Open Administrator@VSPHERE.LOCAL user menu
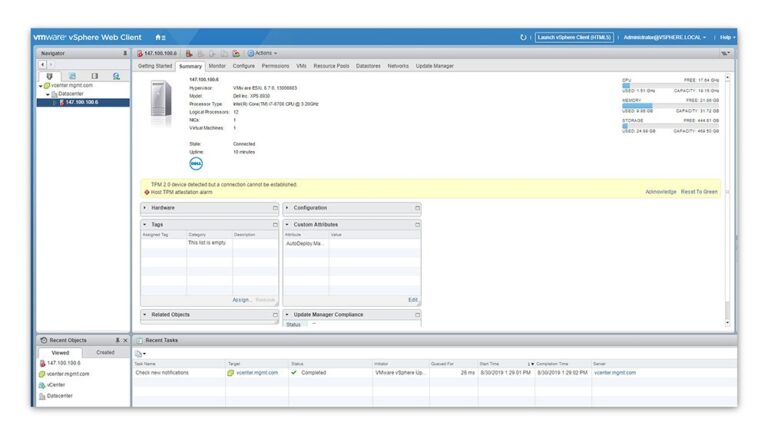768x435 pixels. pyautogui.click(x=664, y=37)
